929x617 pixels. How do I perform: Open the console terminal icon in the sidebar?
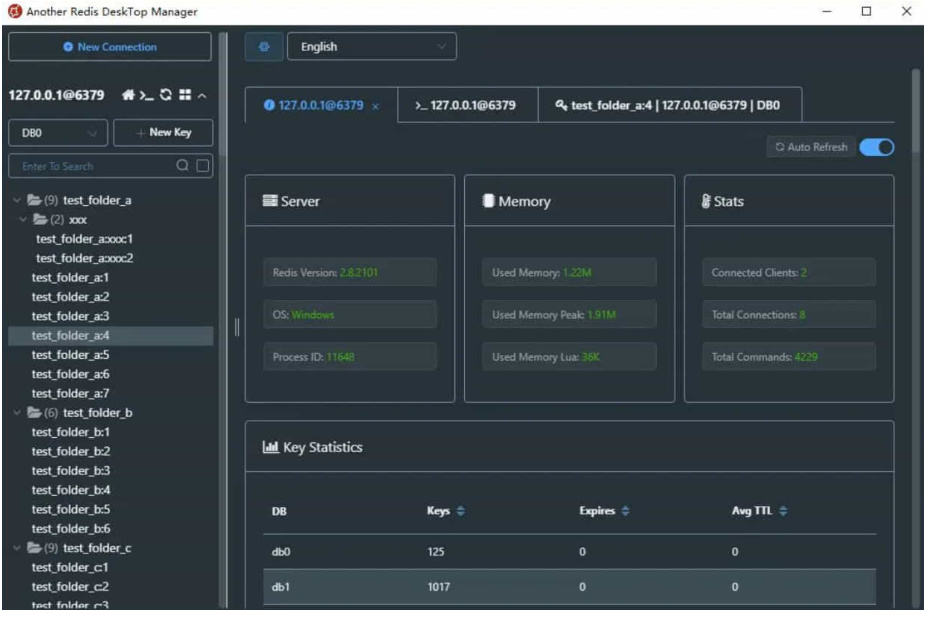coord(146,95)
